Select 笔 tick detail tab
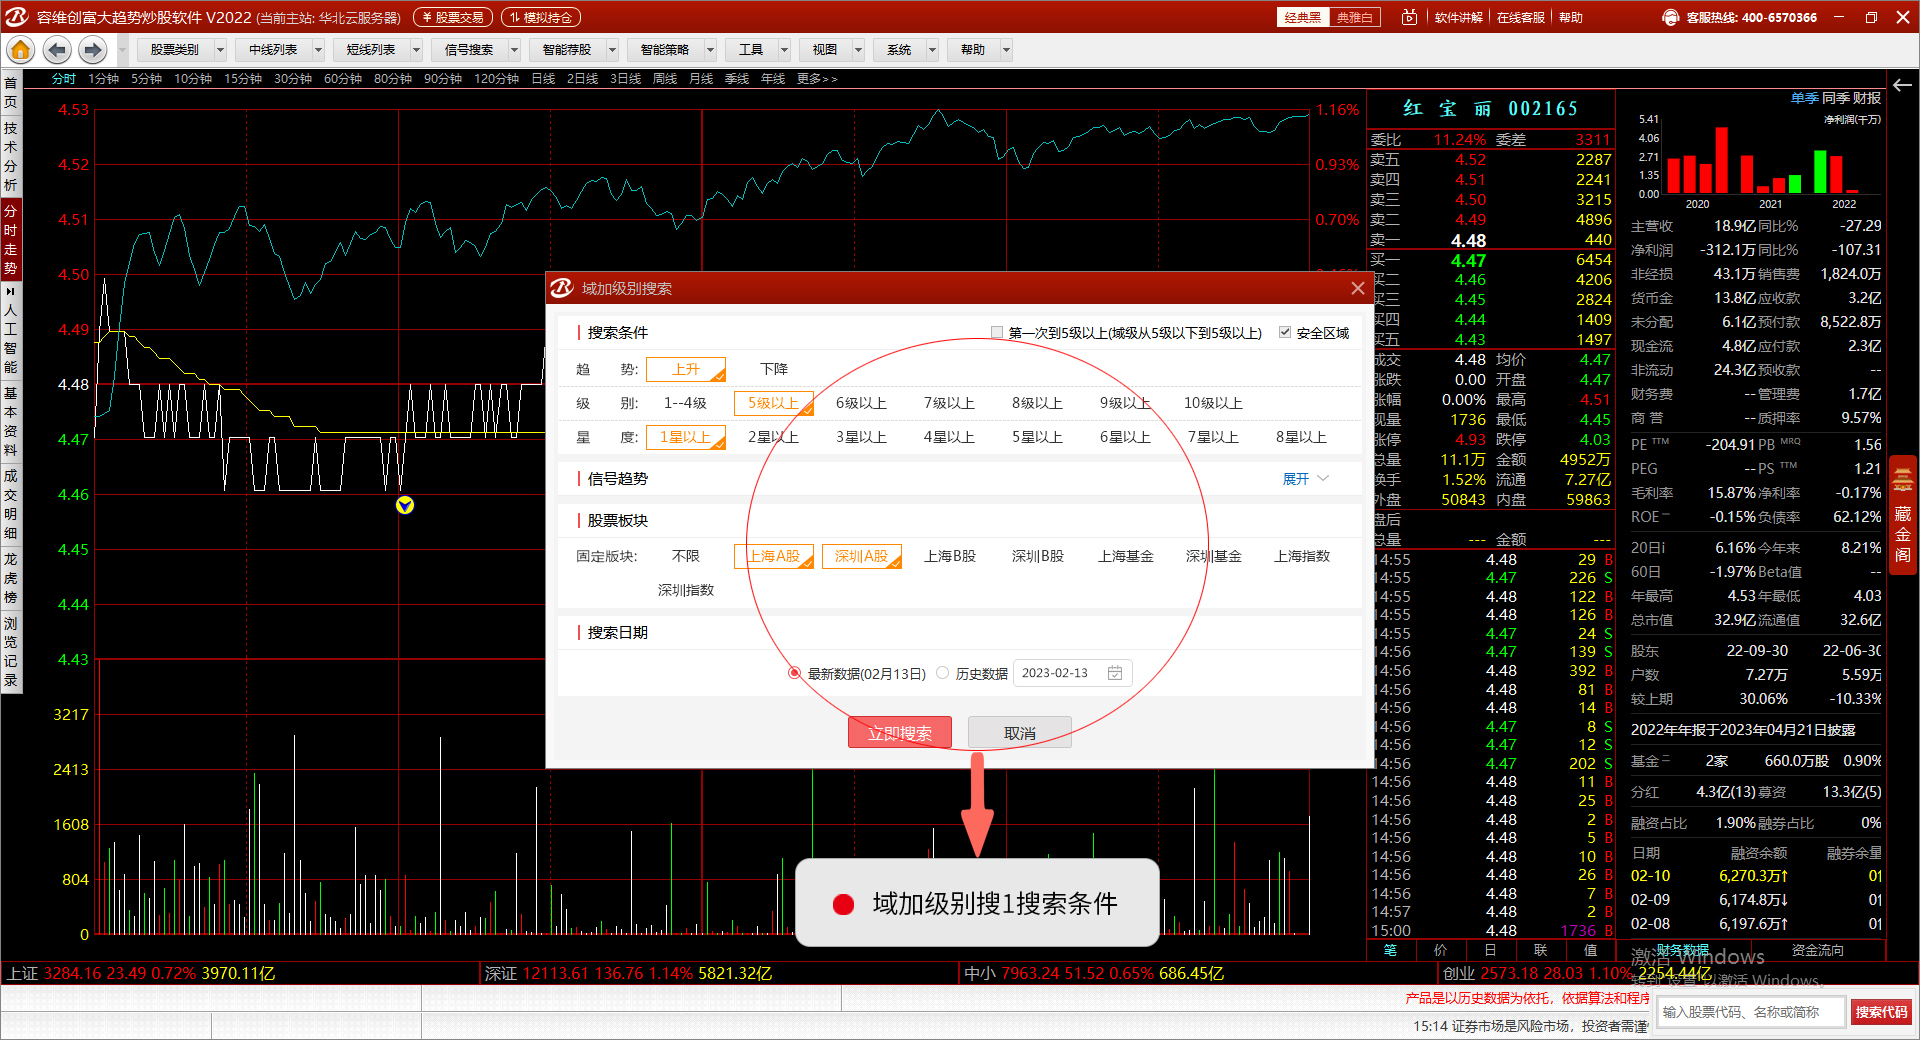 (1390, 950)
